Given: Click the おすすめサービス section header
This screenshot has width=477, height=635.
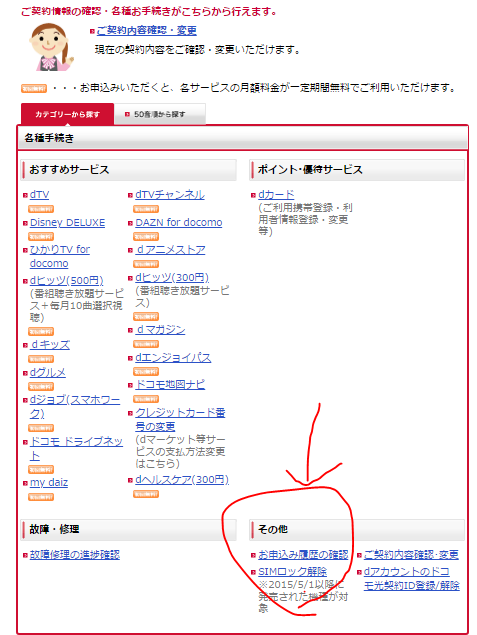Looking at the screenshot, I should click(x=128, y=170).
